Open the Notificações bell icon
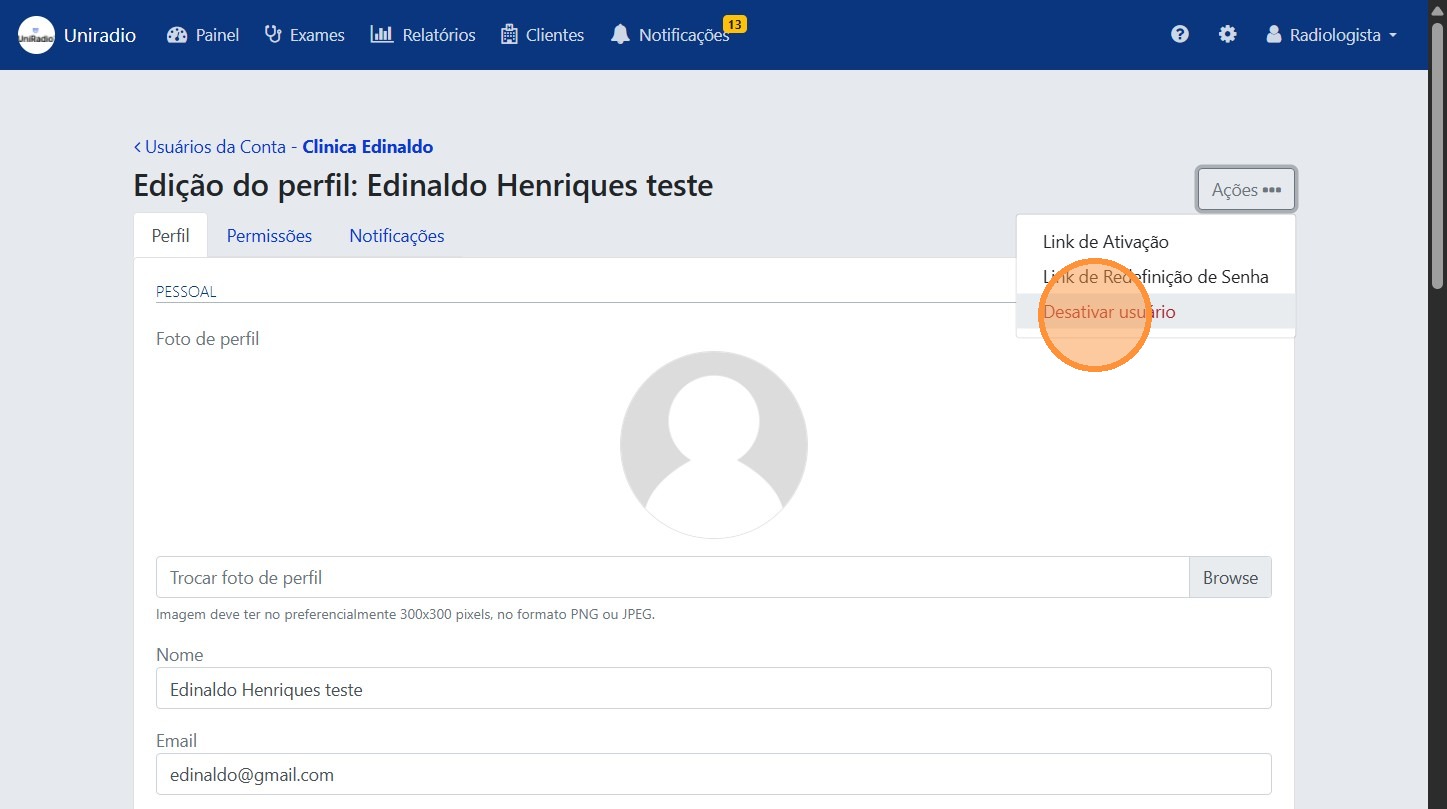 pyautogui.click(x=621, y=35)
